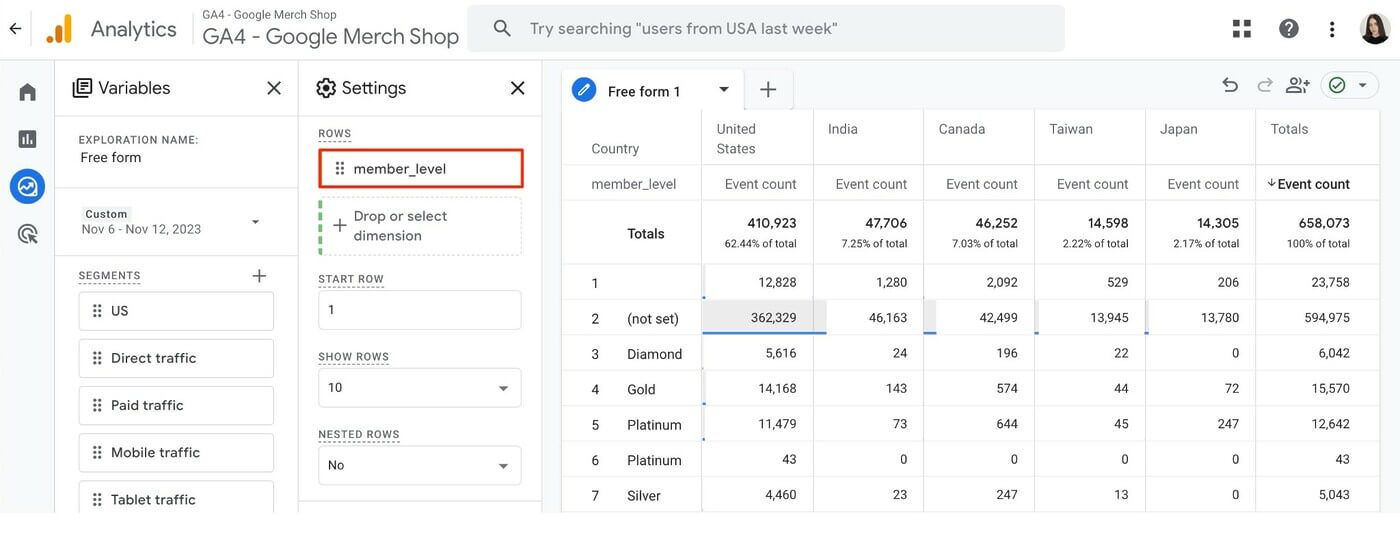Select the Free form 1 tab
Image resolution: width=1400 pixels, height=533 pixels.
644,91
